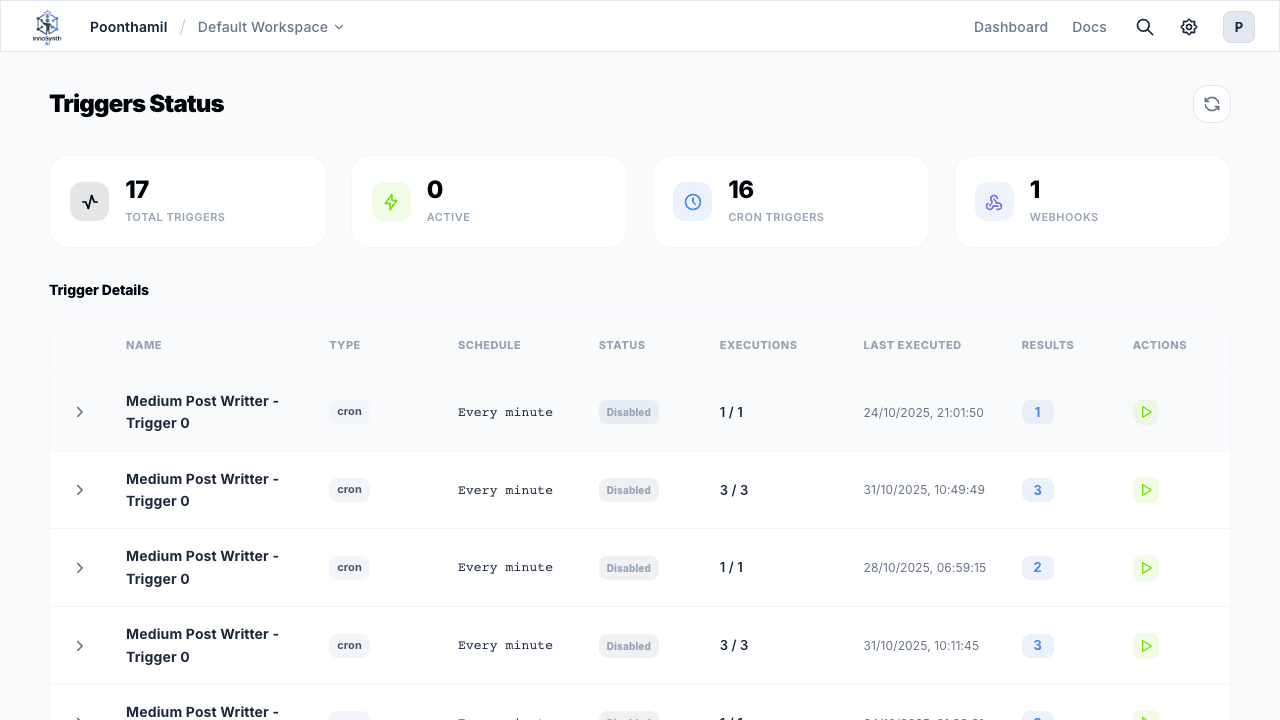Click the Total Triggers pulse icon
This screenshot has height=720, width=1280.
(x=90, y=201)
